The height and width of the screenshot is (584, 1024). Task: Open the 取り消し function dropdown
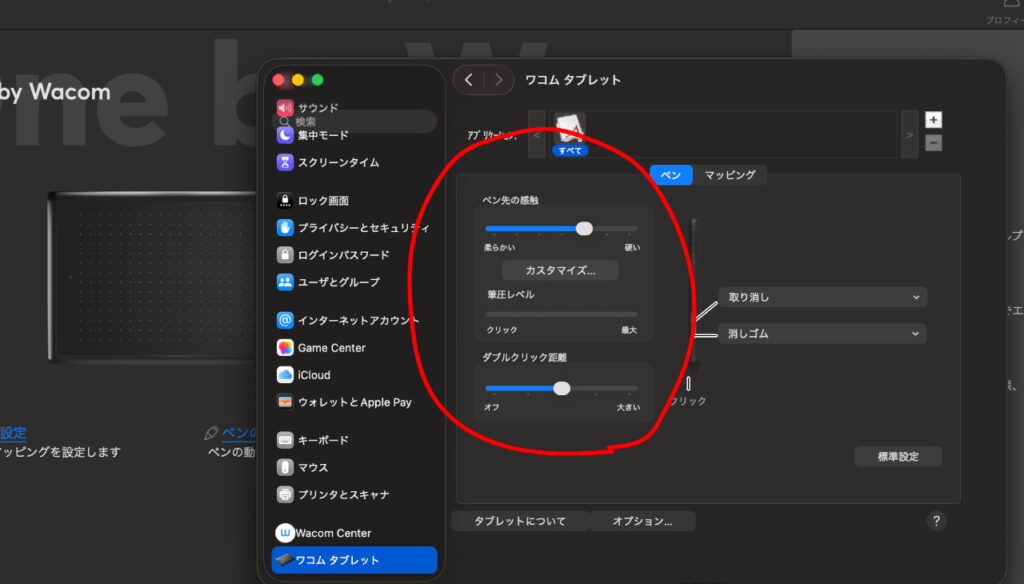[x=822, y=297]
